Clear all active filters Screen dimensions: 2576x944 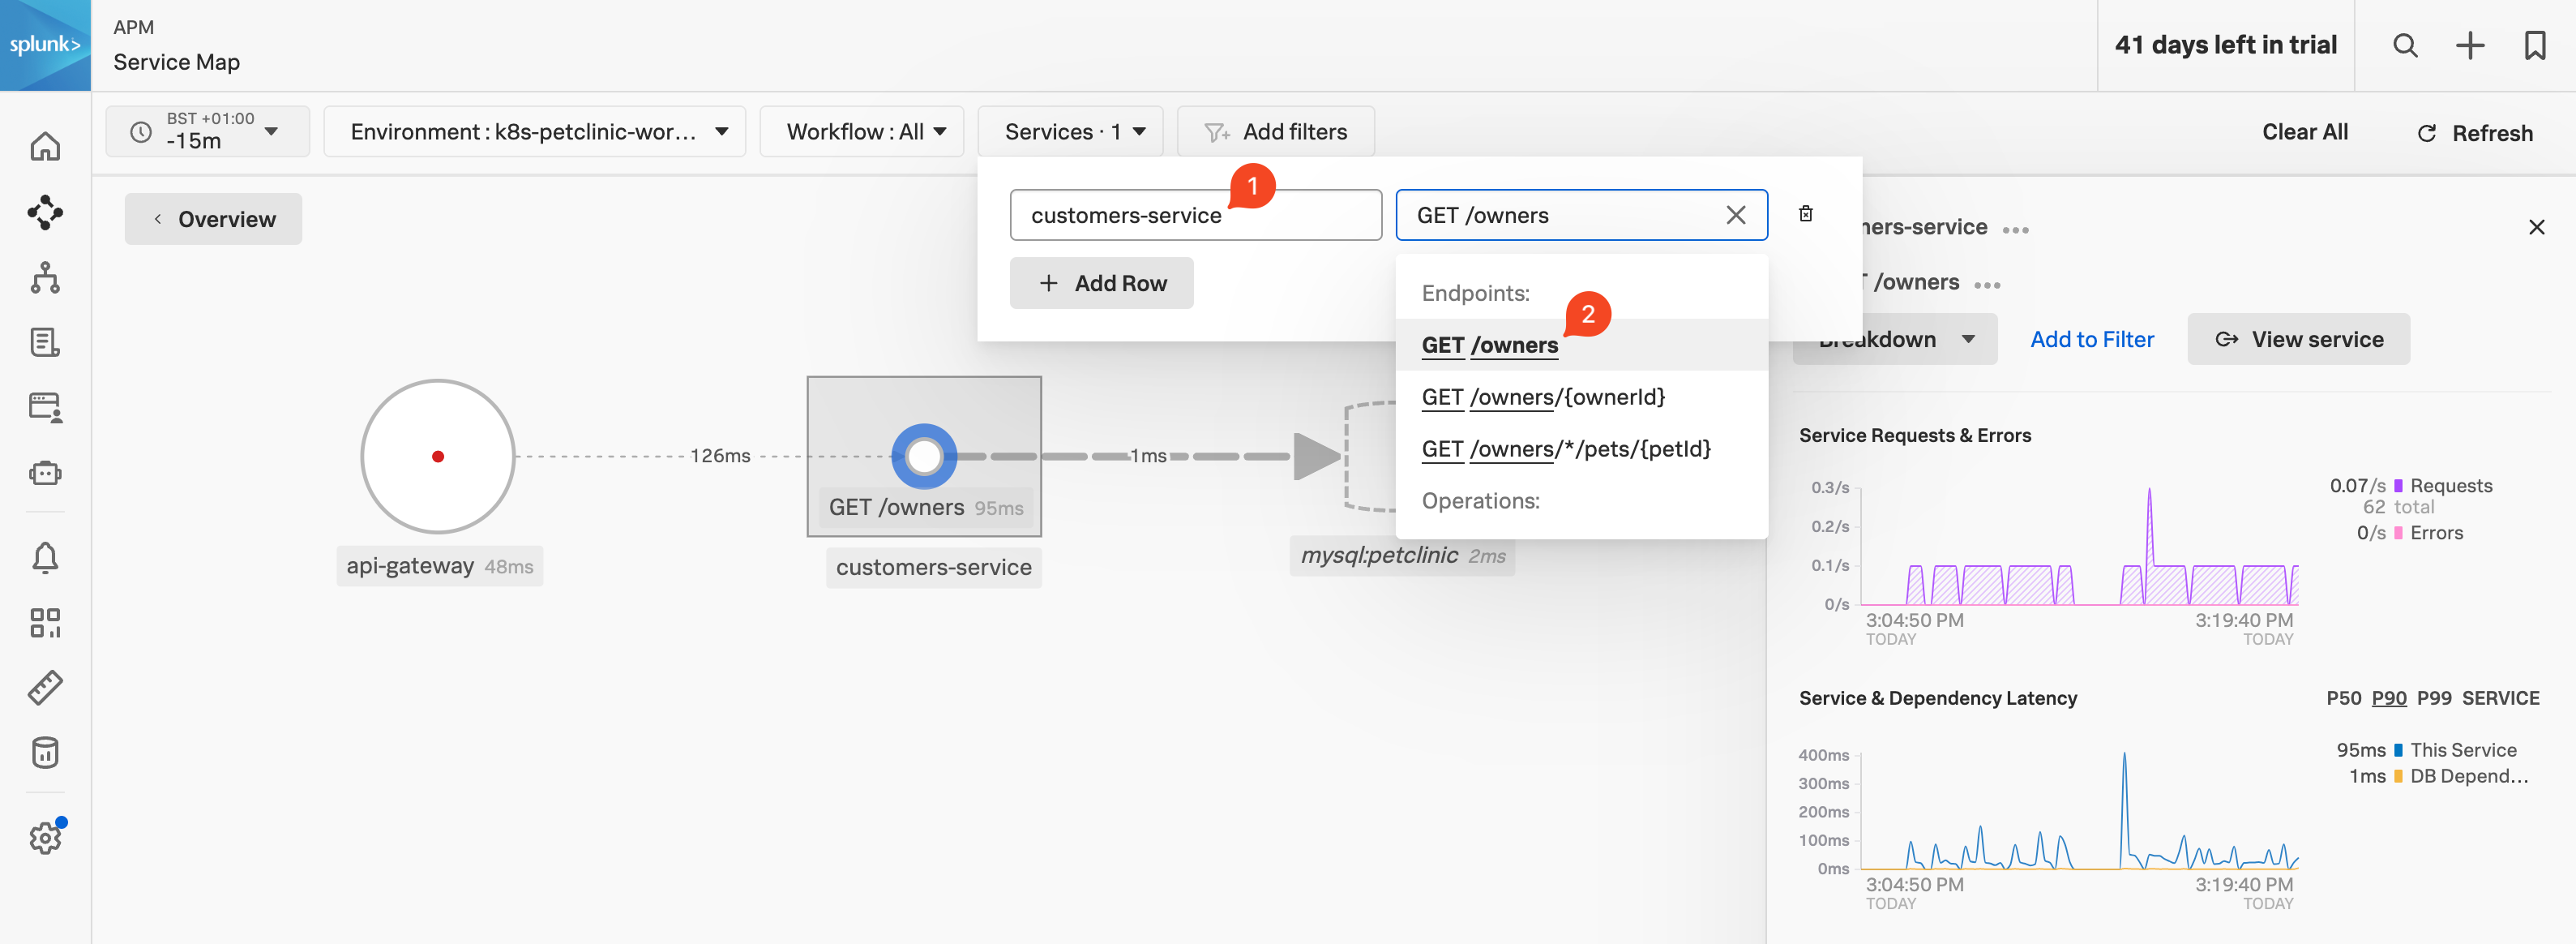2302,128
